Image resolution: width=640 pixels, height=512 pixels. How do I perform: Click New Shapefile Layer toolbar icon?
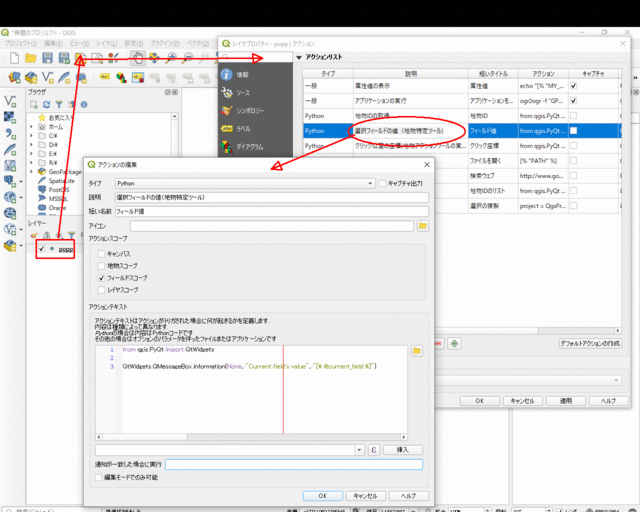(x=48, y=77)
